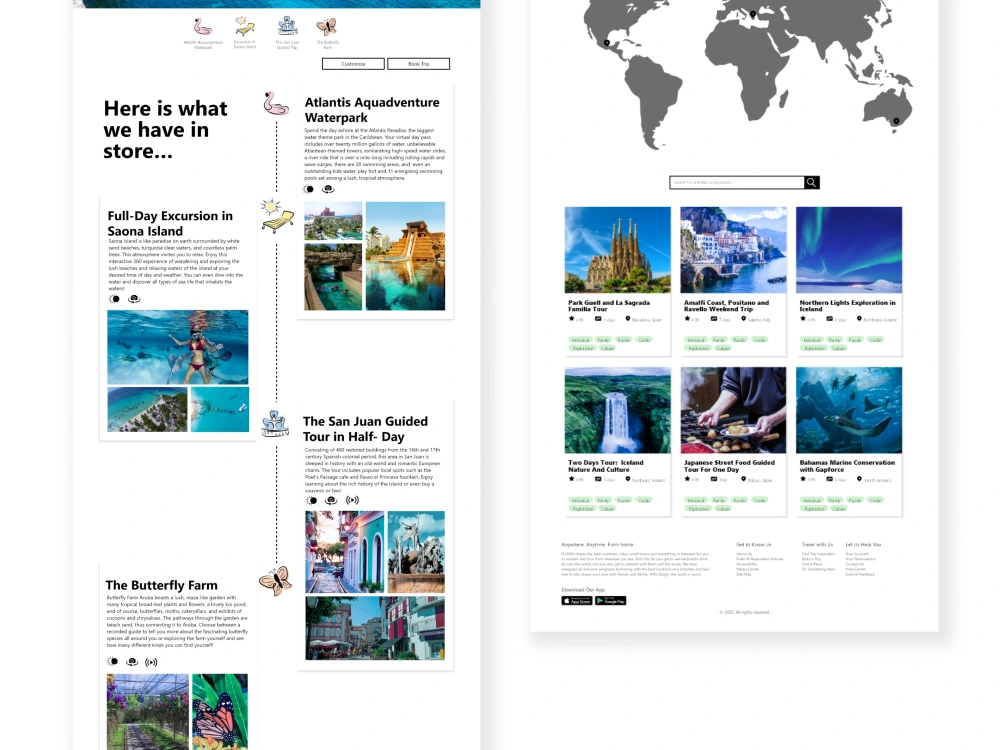Click the audio guide icon under Butterfly Farm description

pyautogui.click(x=151, y=662)
